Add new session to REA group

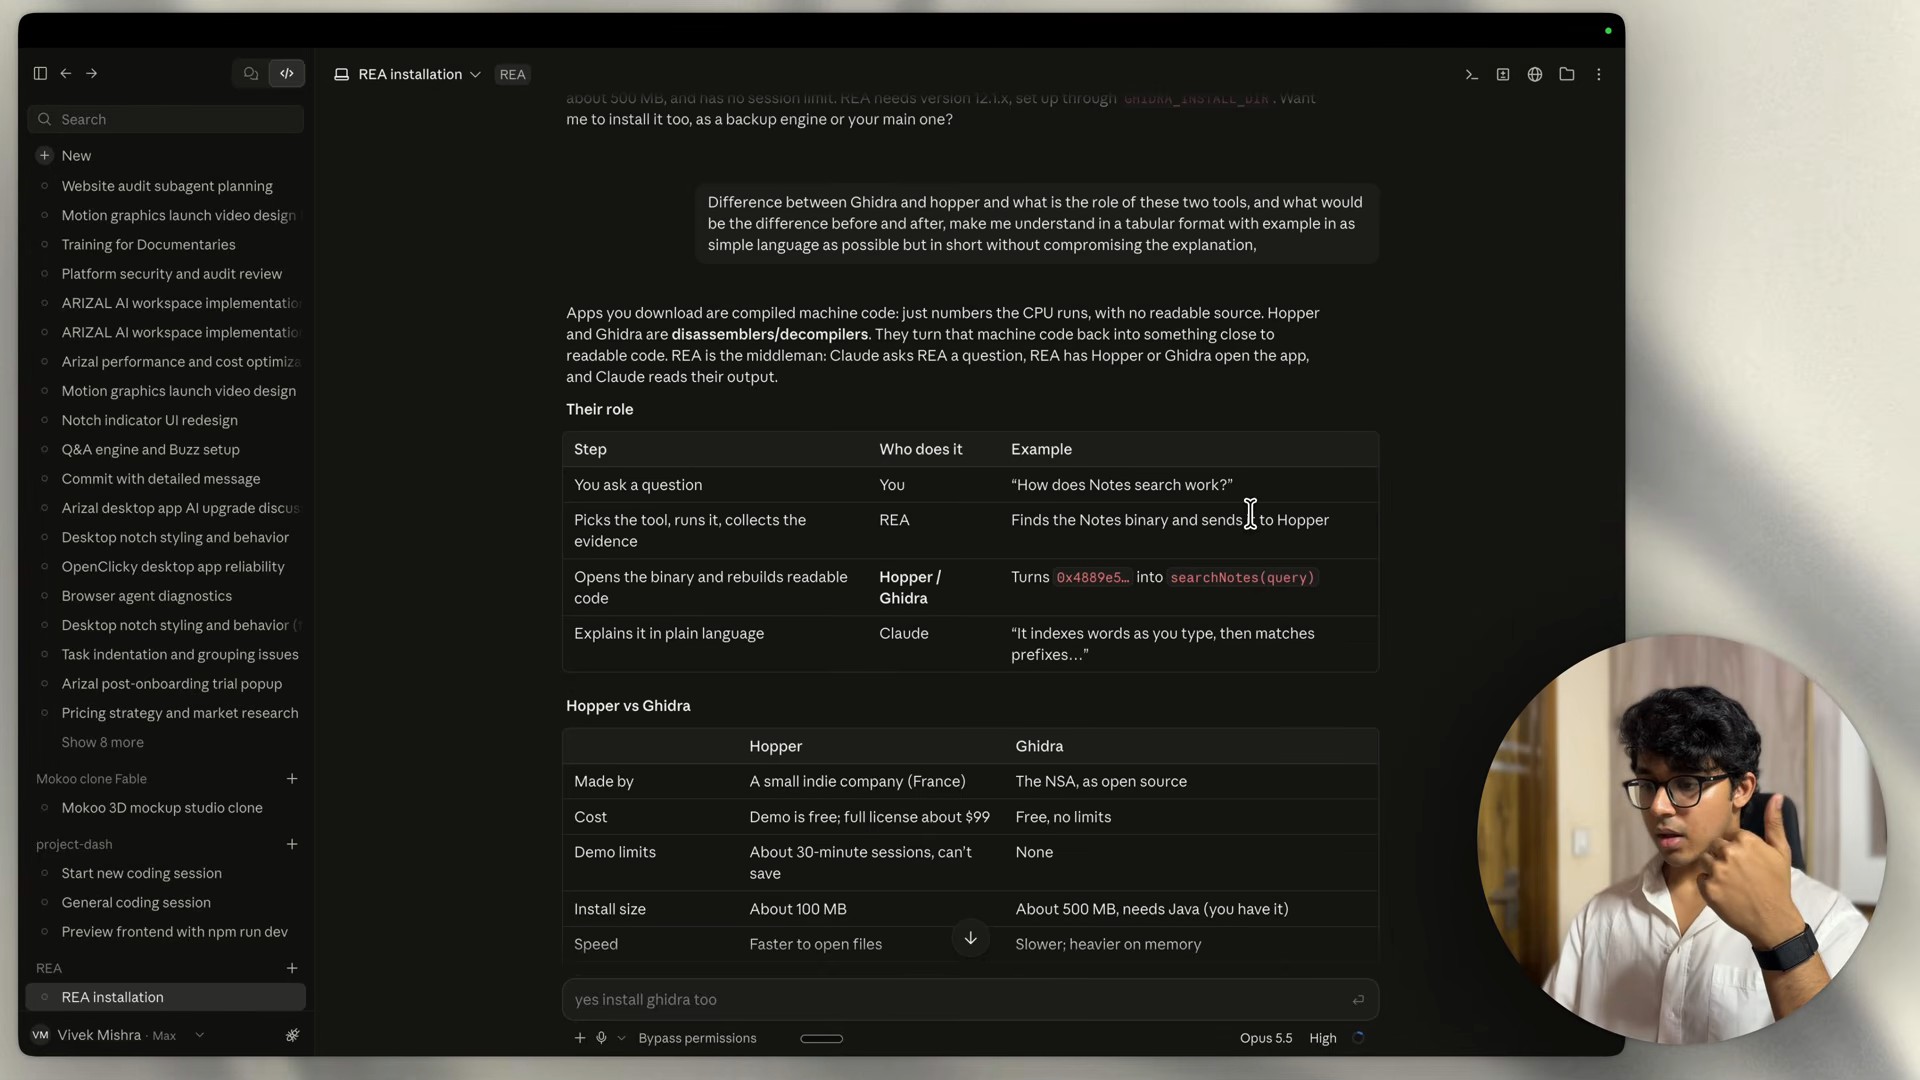click(292, 968)
